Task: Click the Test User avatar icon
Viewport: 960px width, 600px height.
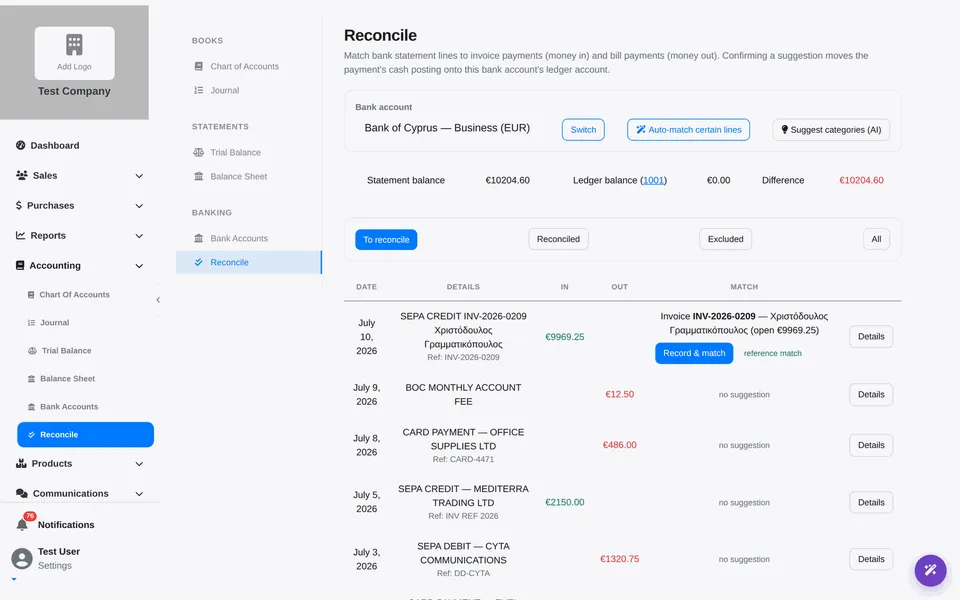Action: [22, 558]
